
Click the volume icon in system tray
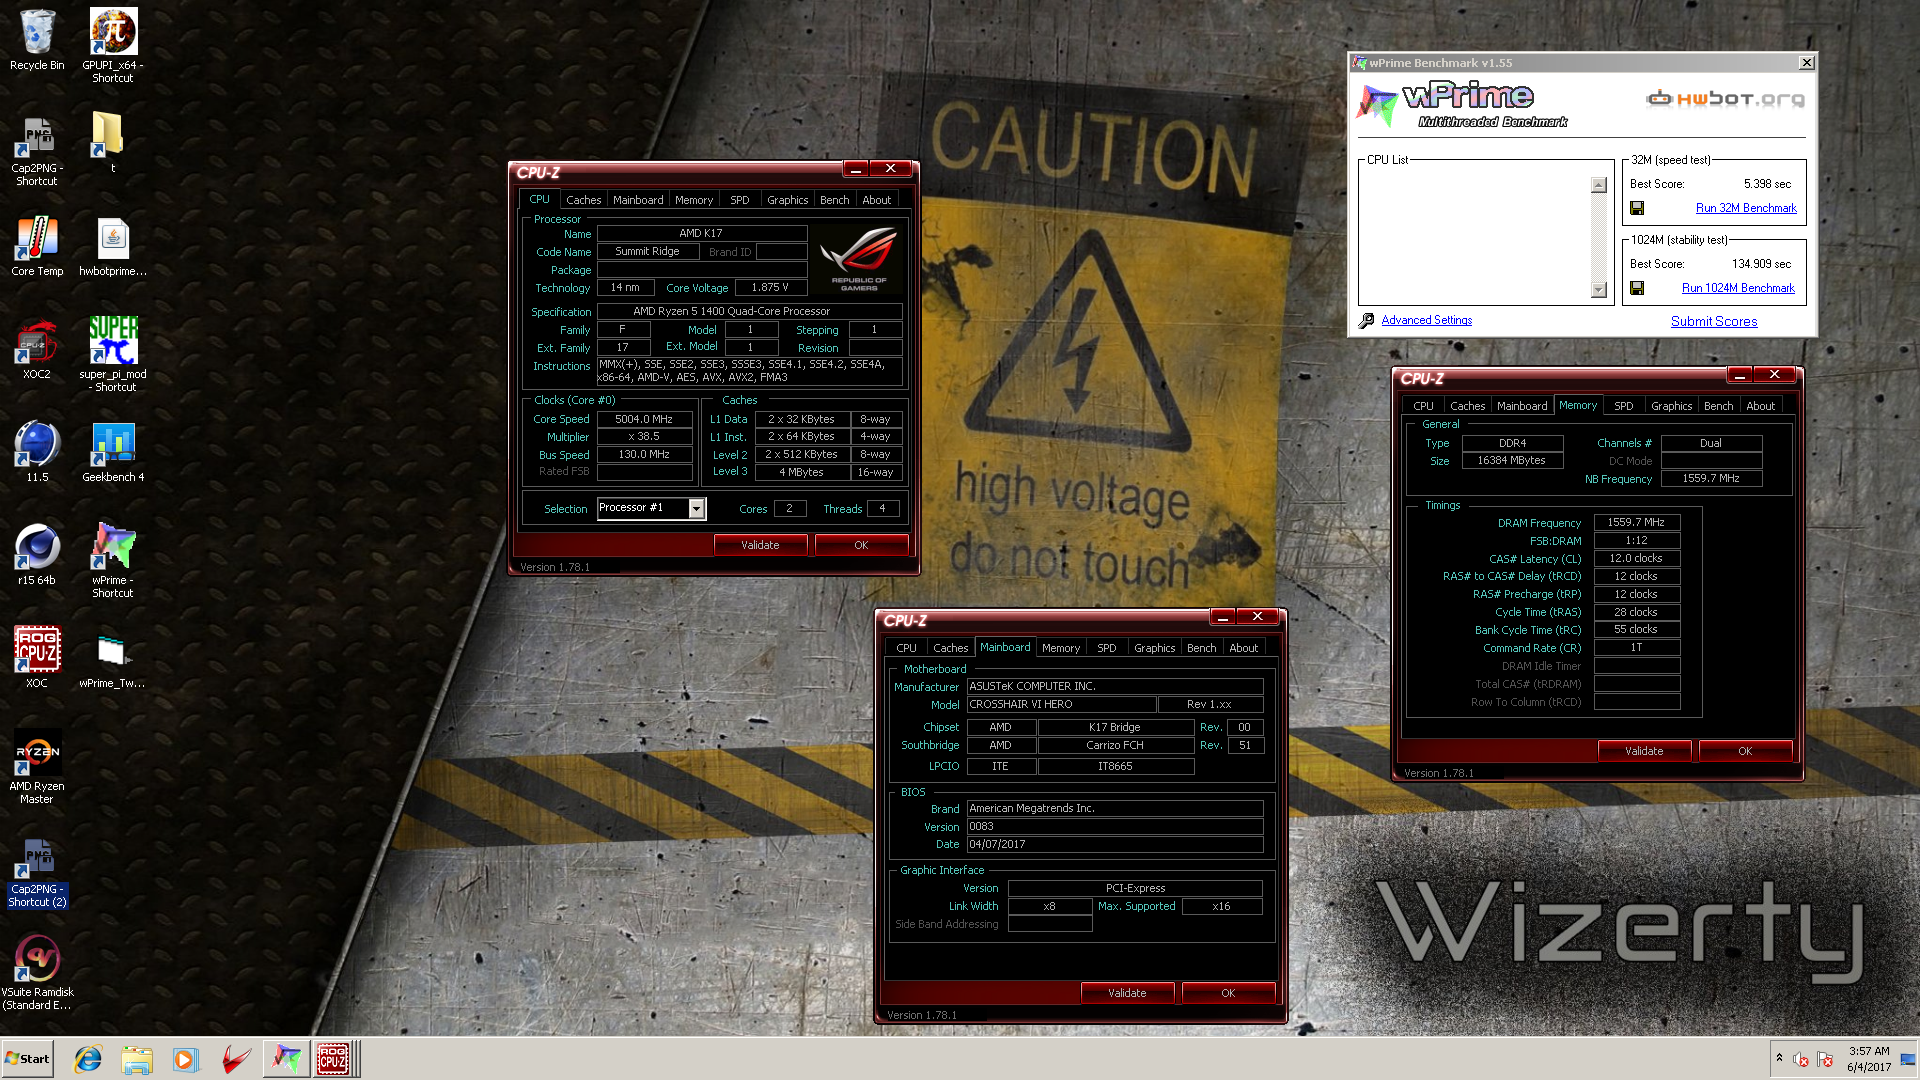1801,1059
